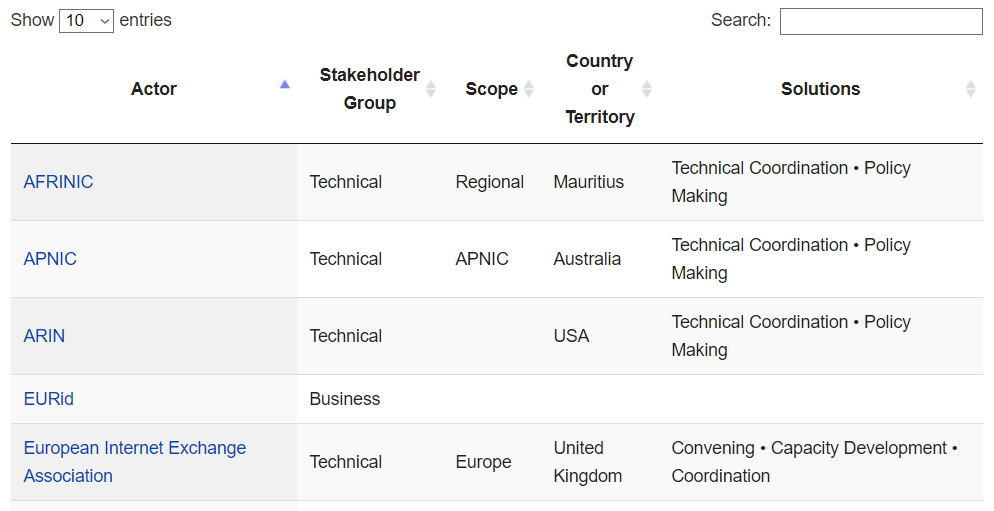This screenshot has height=511, width=994.
Task: Click the Business cell in EURid row
Action: point(345,399)
